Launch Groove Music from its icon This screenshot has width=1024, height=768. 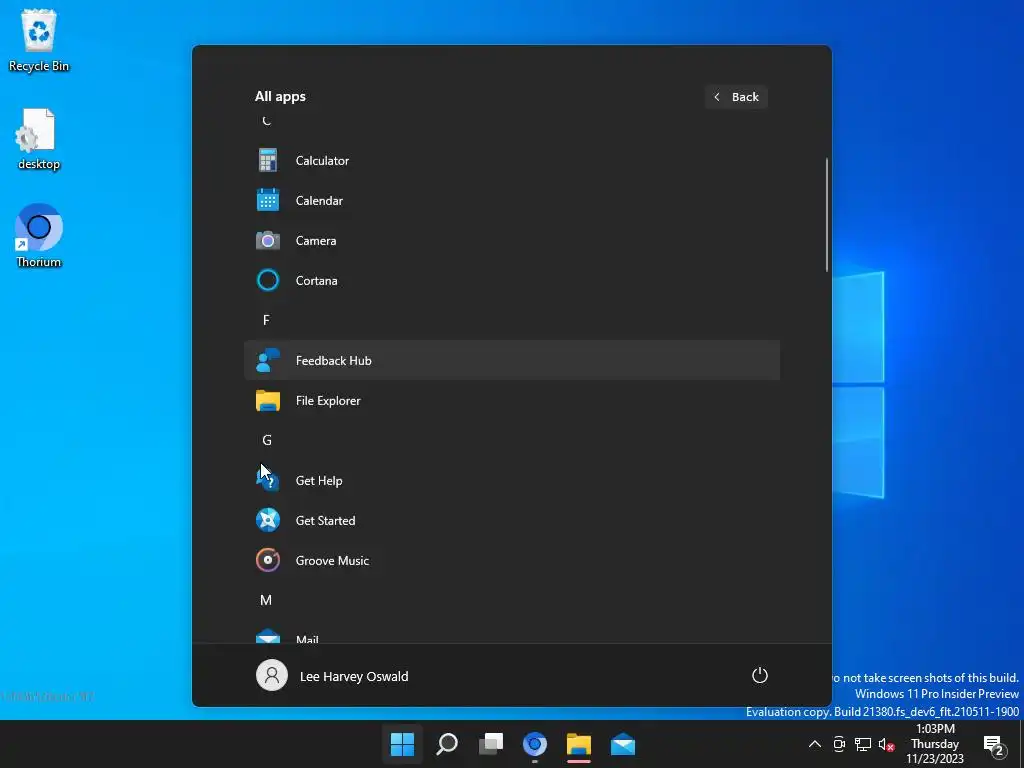[x=268, y=560]
